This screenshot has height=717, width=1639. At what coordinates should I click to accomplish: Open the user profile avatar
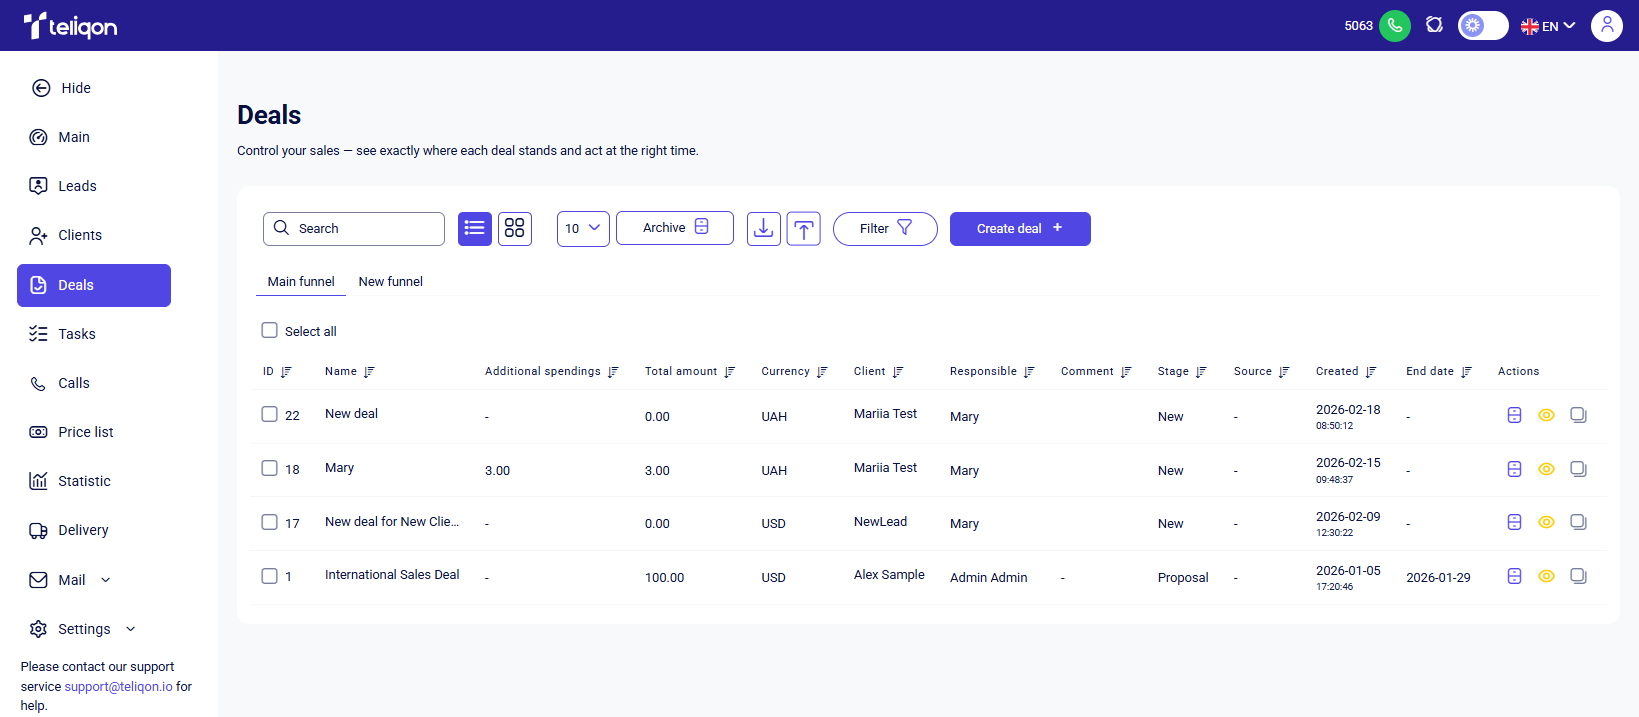[1606, 26]
